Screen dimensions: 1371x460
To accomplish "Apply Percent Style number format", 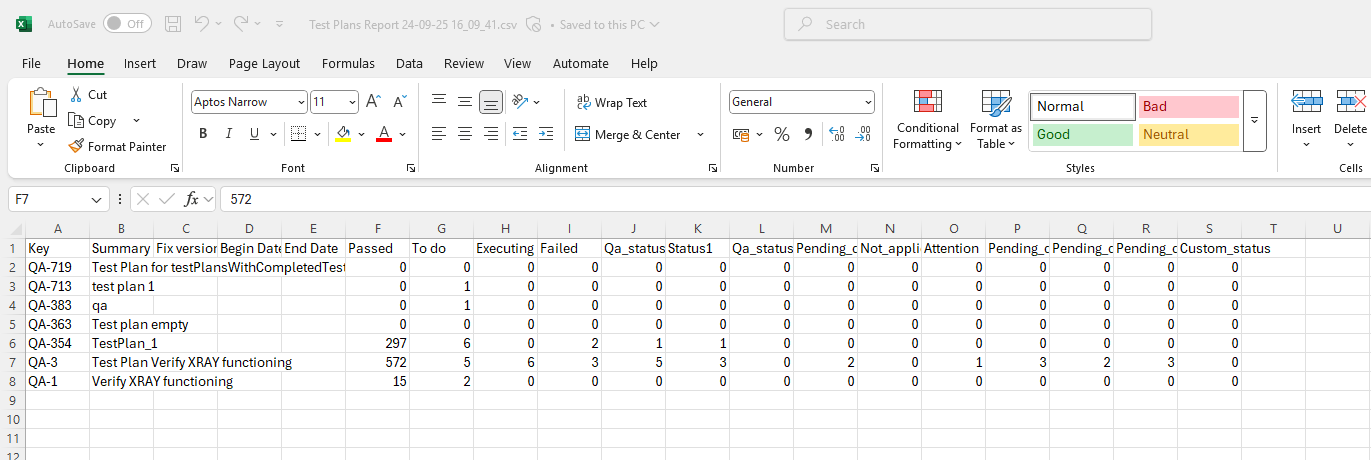I will (782, 134).
